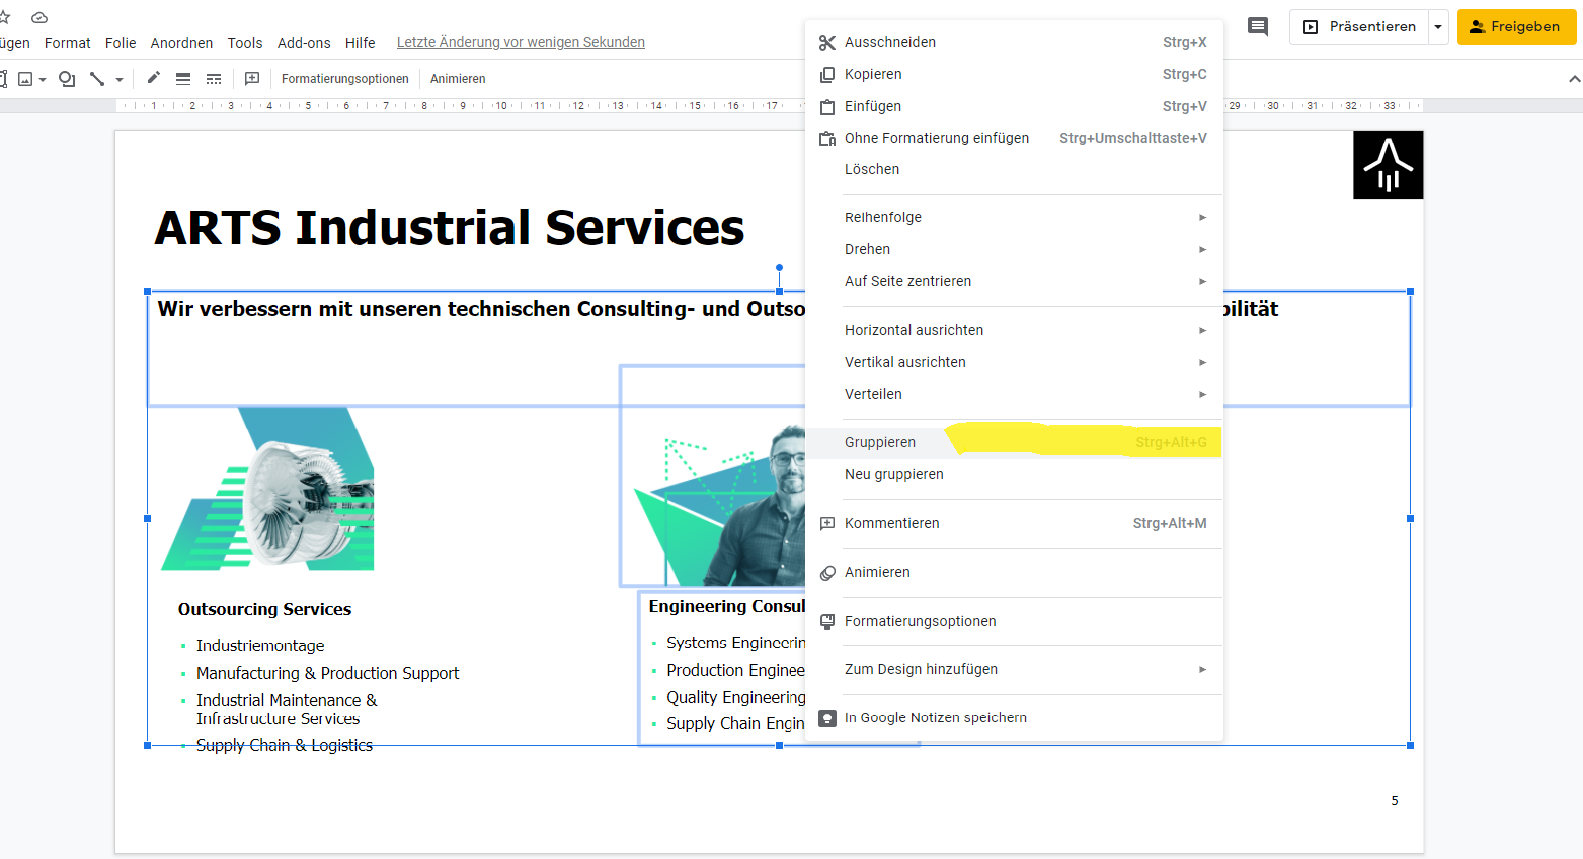Click the icon beside context menu Formatierungsoptionen
The width and height of the screenshot is (1583, 859).
pos(827,621)
